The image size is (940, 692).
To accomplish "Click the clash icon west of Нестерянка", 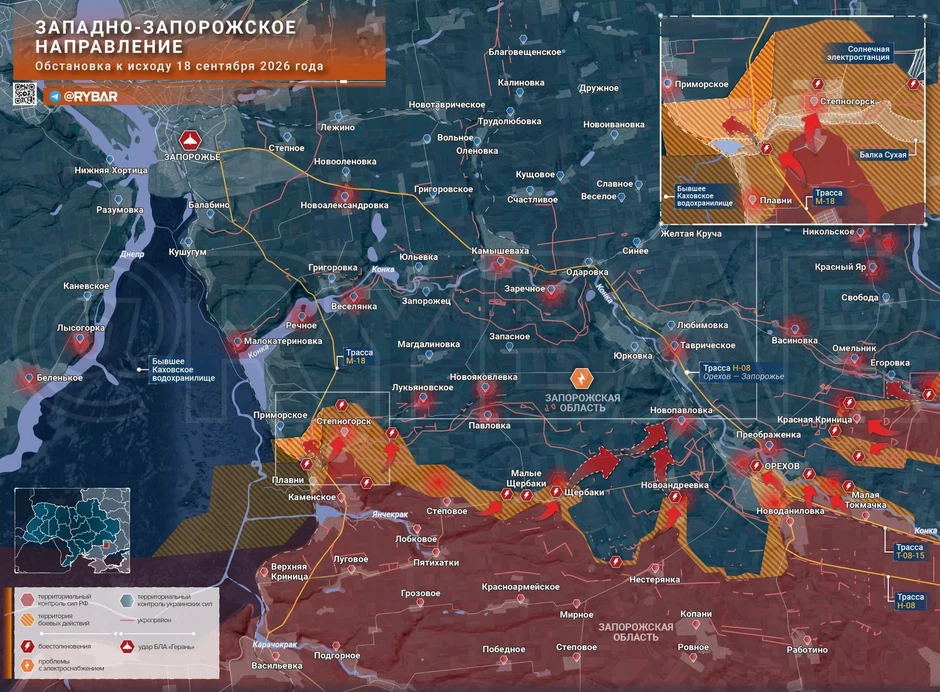I will 616,562.
